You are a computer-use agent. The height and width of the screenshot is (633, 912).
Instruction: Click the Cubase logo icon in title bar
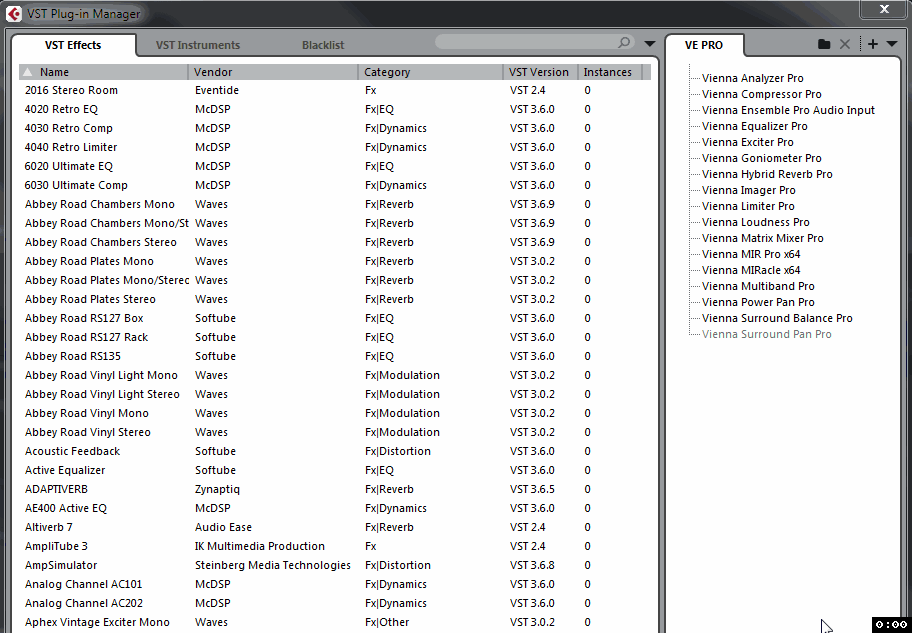[x=13, y=13]
